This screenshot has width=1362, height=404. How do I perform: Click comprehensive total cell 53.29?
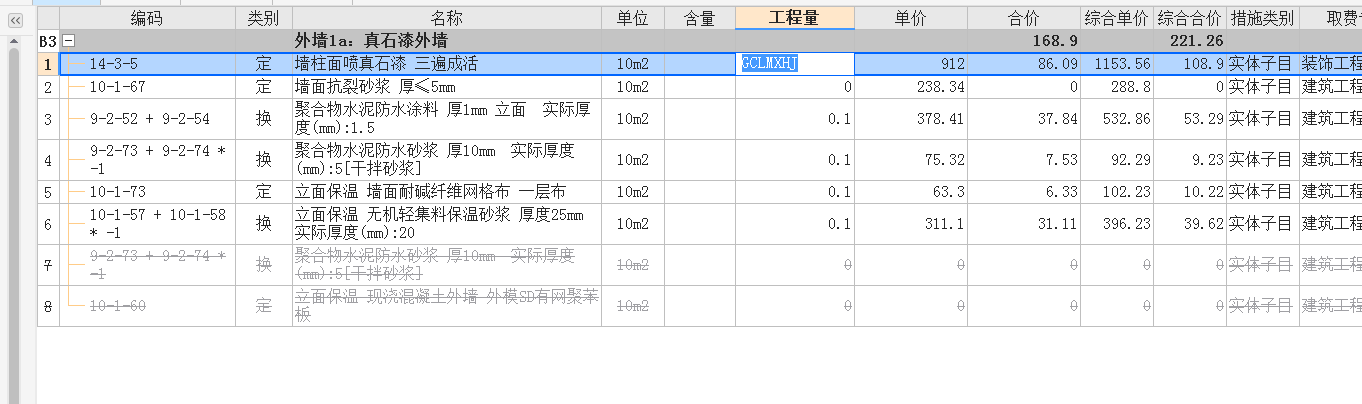1190,119
